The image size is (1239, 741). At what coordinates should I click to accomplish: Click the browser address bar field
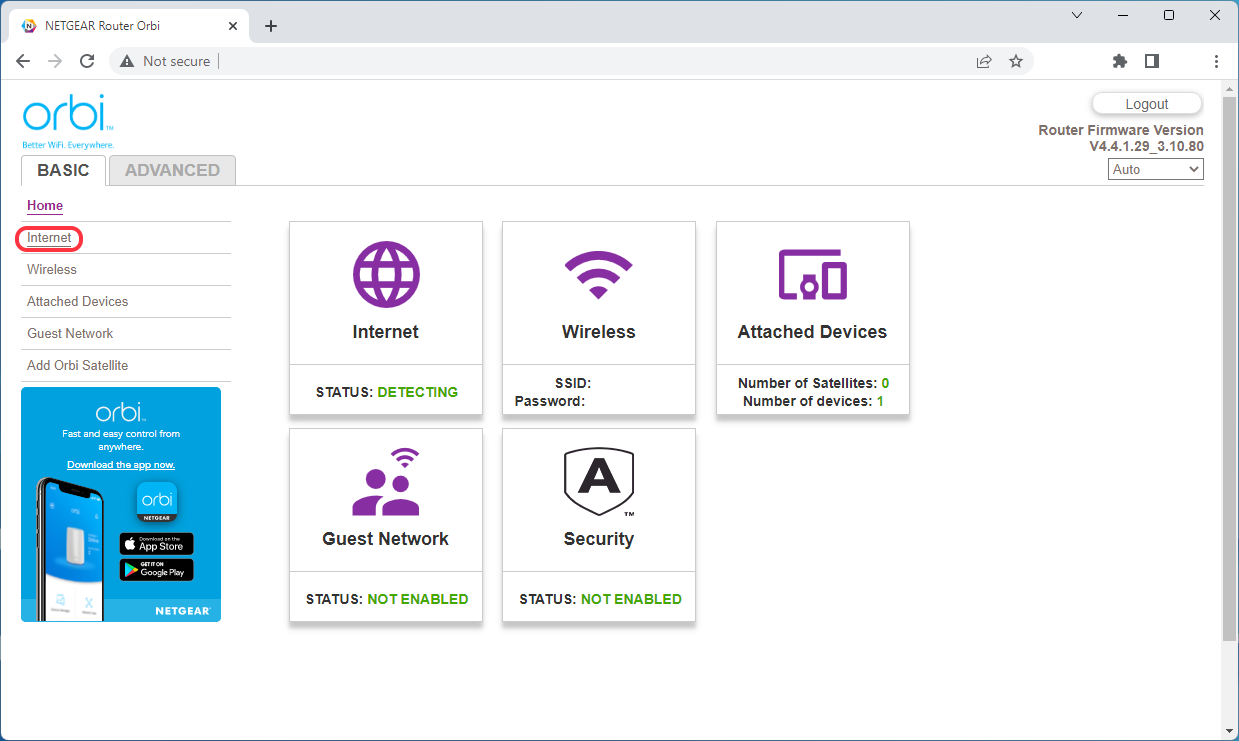click(x=570, y=61)
